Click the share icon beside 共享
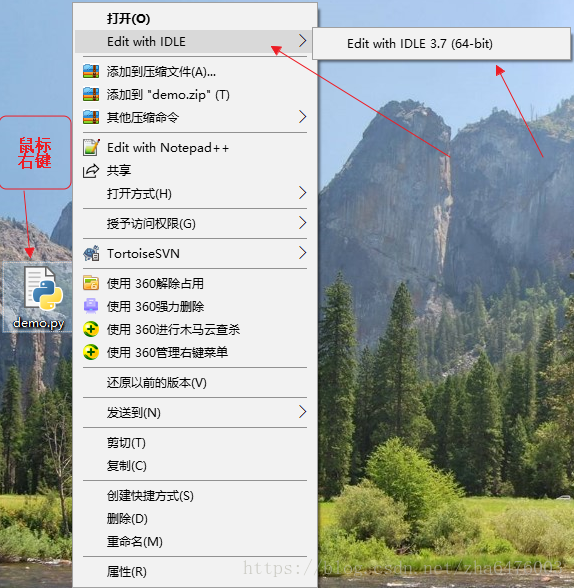The width and height of the screenshot is (574, 588). [91, 171]
